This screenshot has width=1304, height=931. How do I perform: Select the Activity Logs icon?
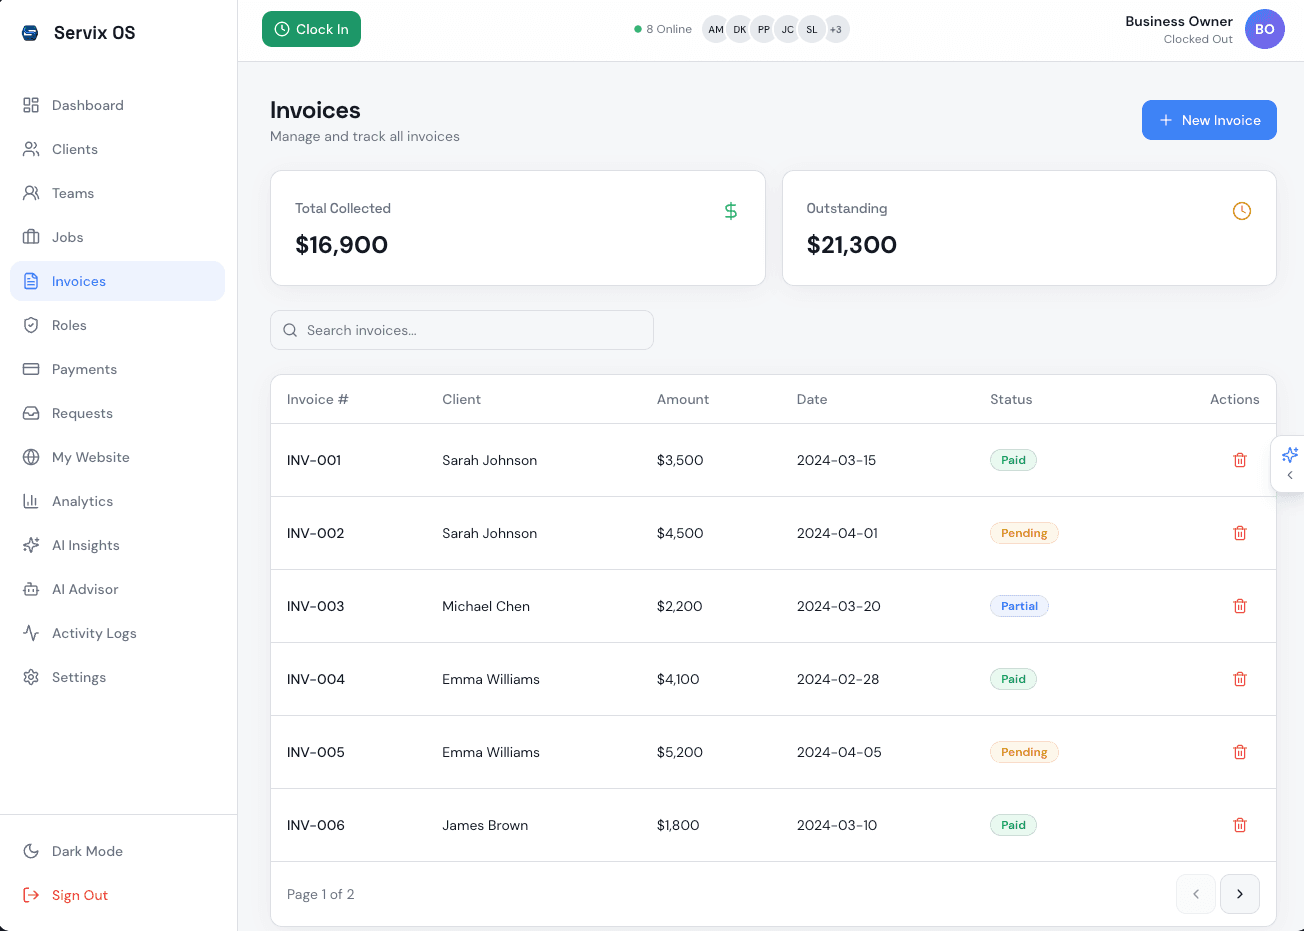pyautogui.click(x=31, y=633)
